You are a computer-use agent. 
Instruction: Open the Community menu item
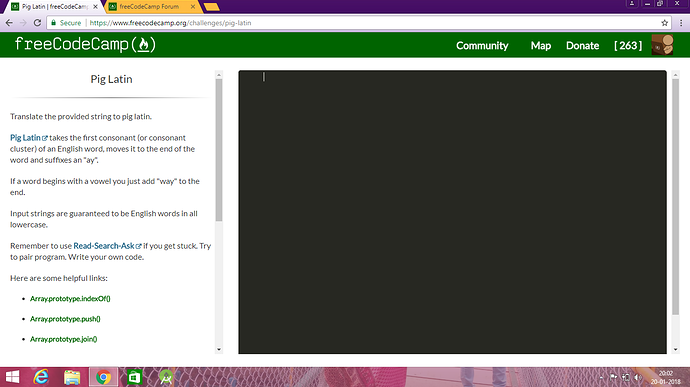coord(482,46)
